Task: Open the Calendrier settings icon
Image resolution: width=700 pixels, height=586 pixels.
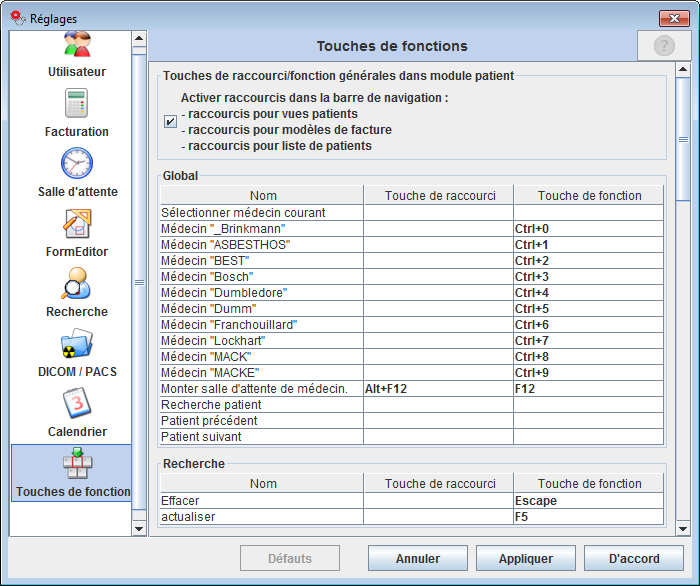Action: pos(77,404)
